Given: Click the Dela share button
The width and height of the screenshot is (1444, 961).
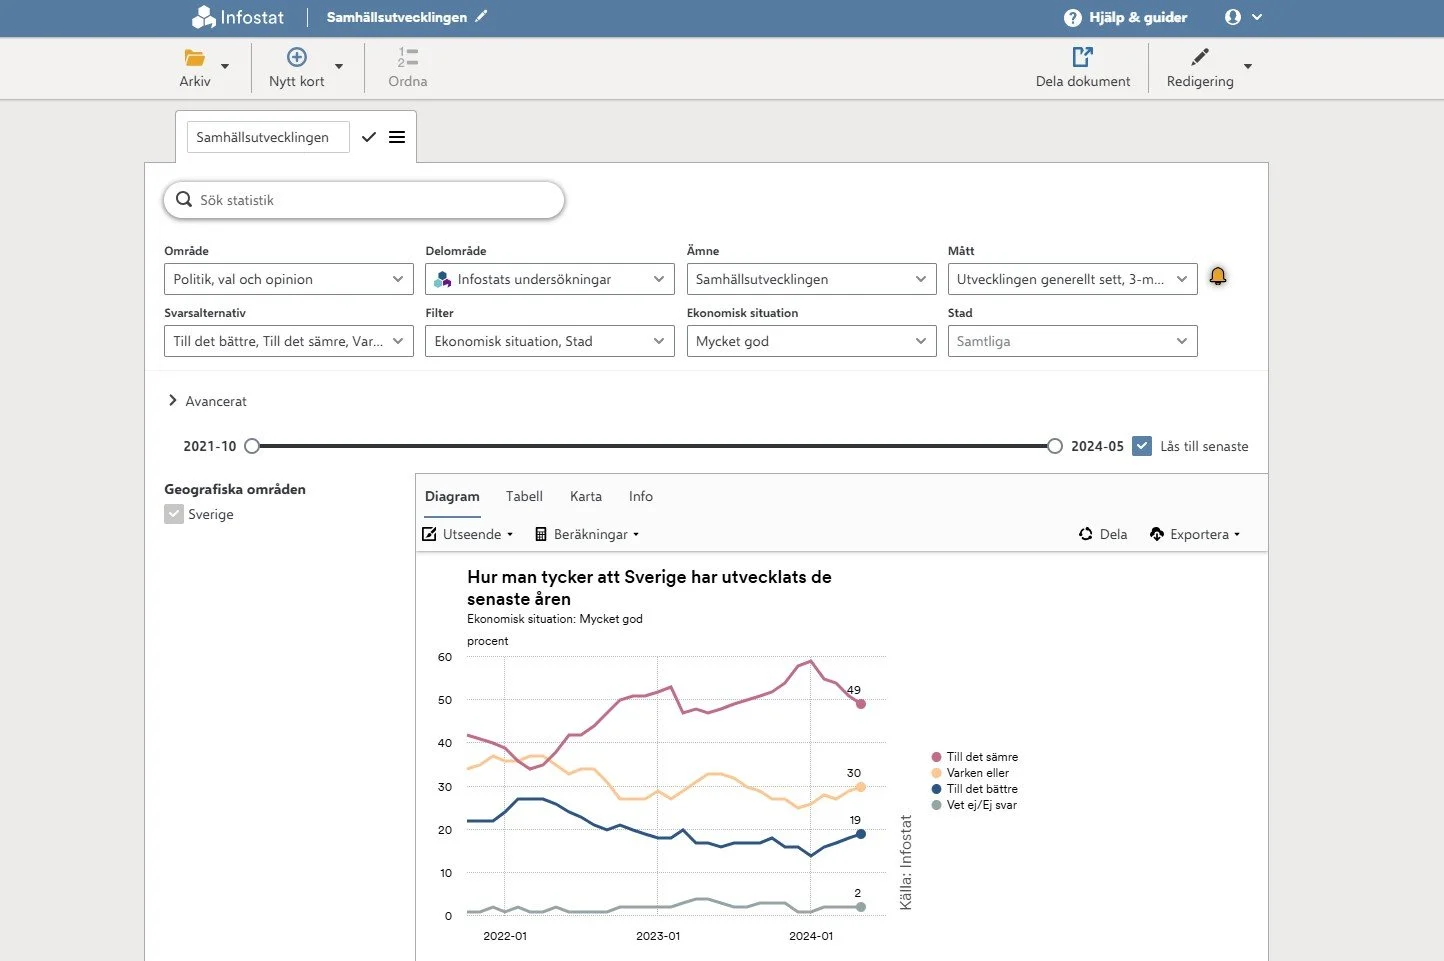Looking at the screenshot, I should click(1103, 534).
